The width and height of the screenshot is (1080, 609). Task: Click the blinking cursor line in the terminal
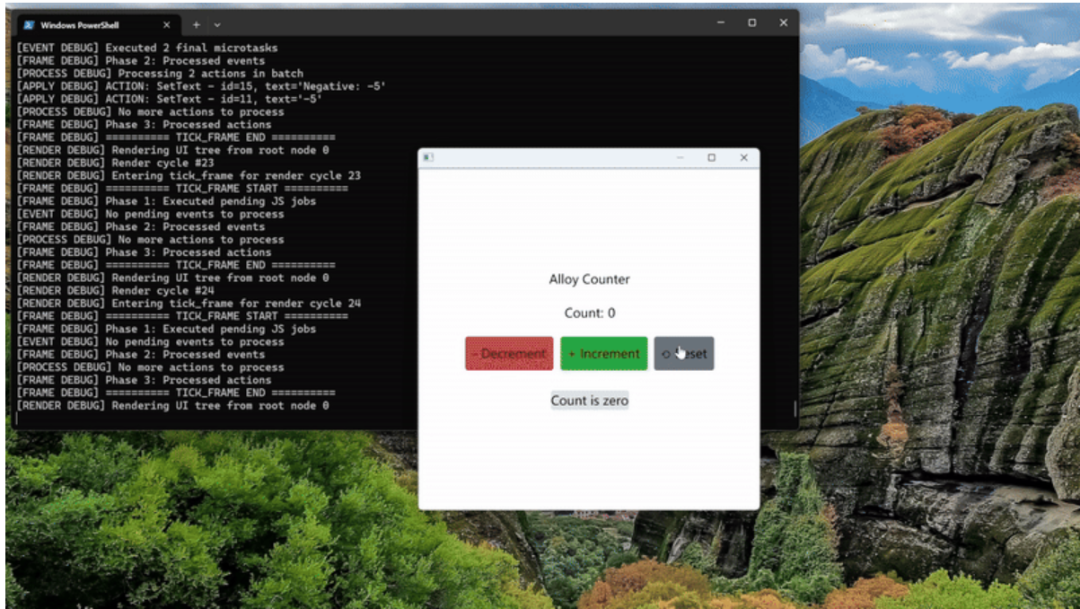point(17,418)
